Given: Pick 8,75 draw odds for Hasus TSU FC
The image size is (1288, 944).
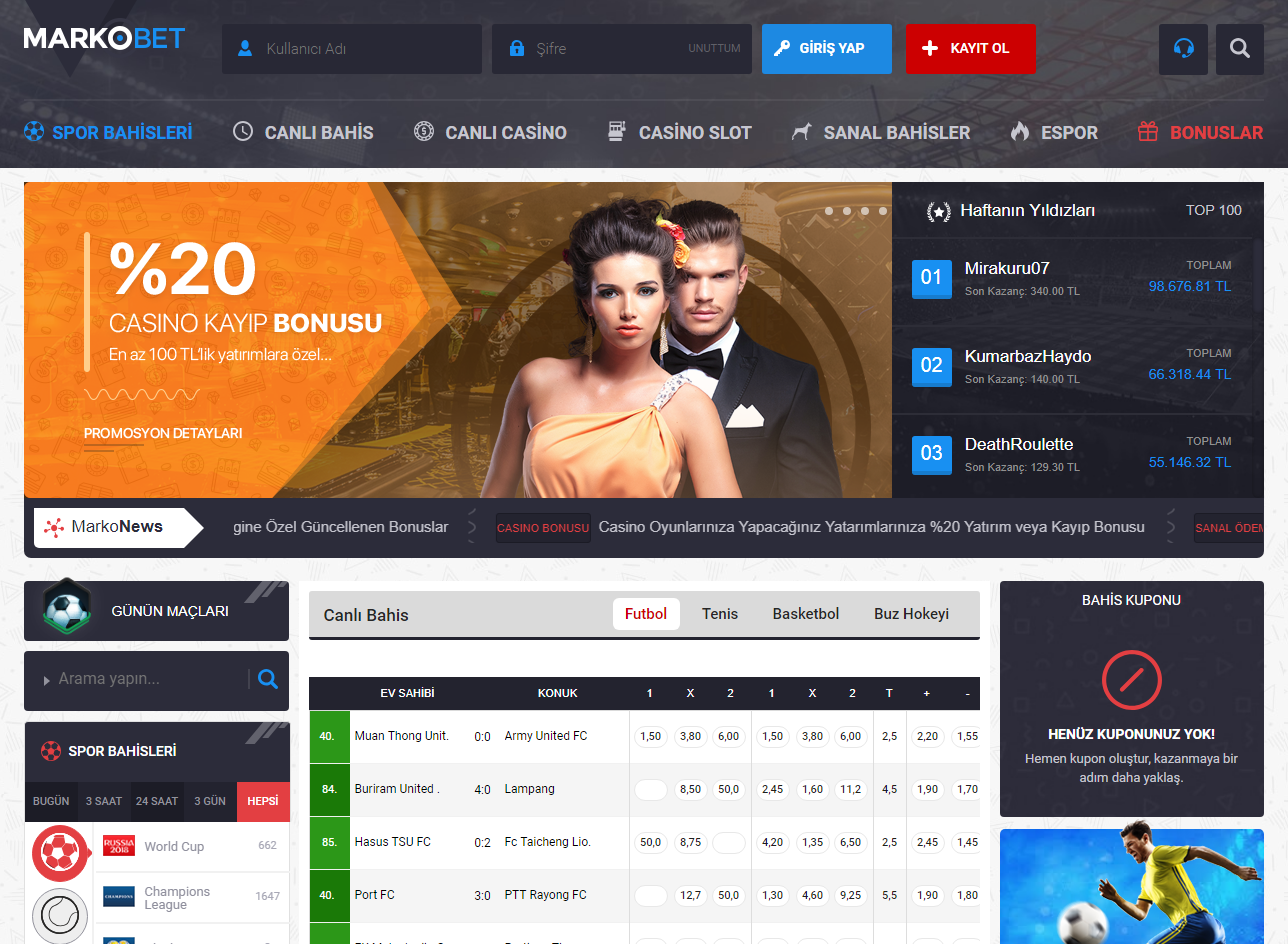Looking at the screenshot, I should click(x=690, y=842).
